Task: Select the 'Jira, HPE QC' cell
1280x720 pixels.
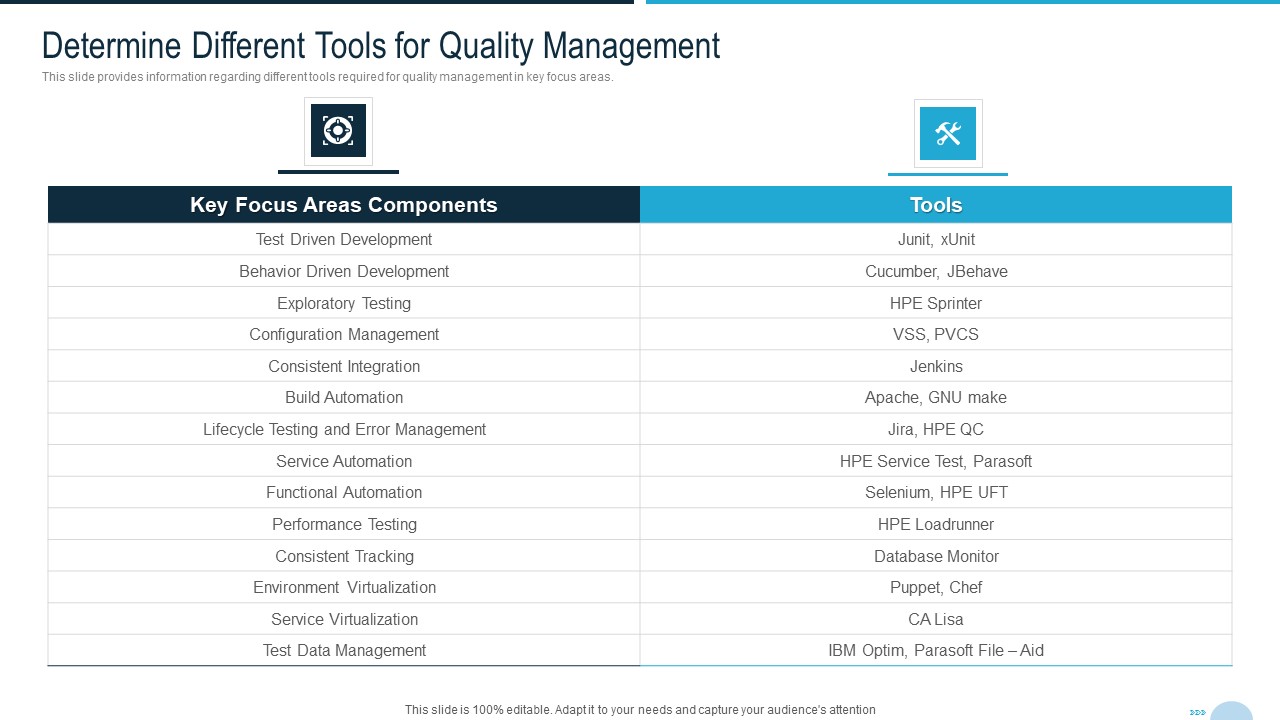Action: [x=936, y=429]
